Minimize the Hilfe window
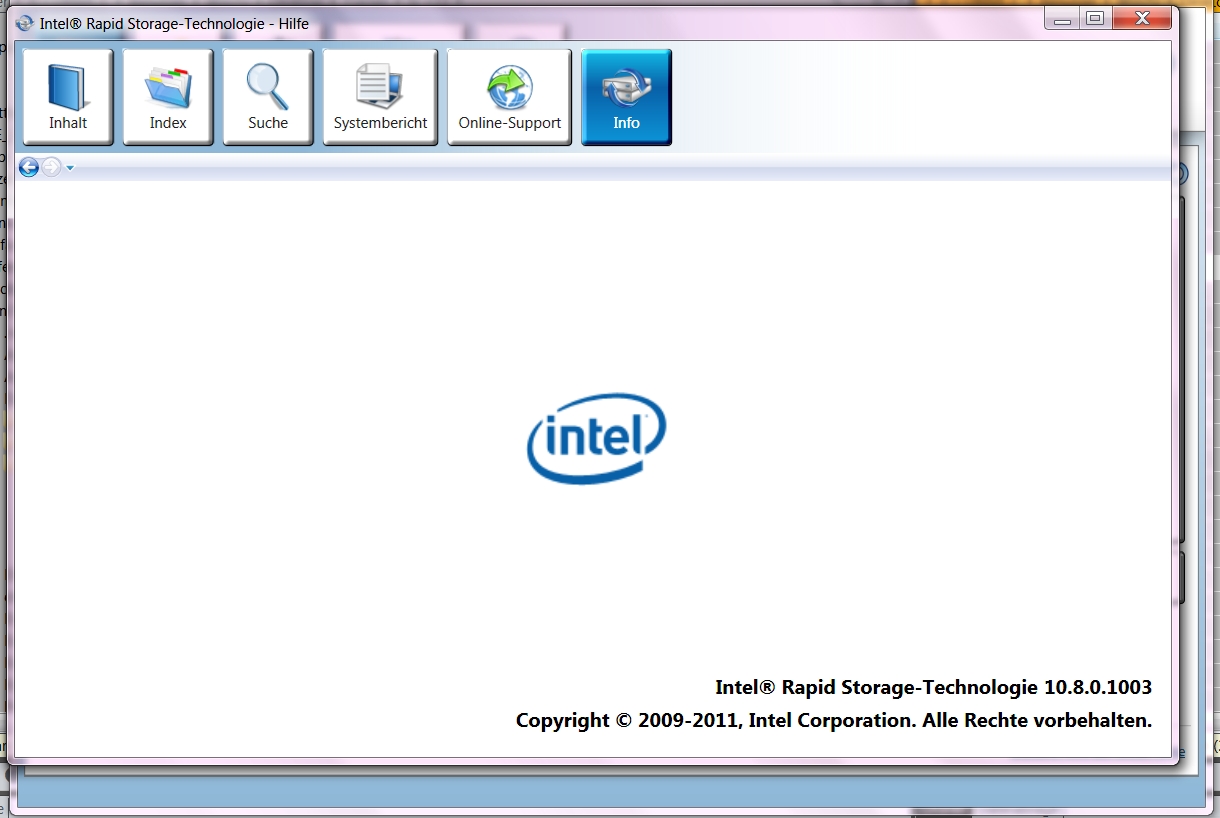 pos(1062,19)
